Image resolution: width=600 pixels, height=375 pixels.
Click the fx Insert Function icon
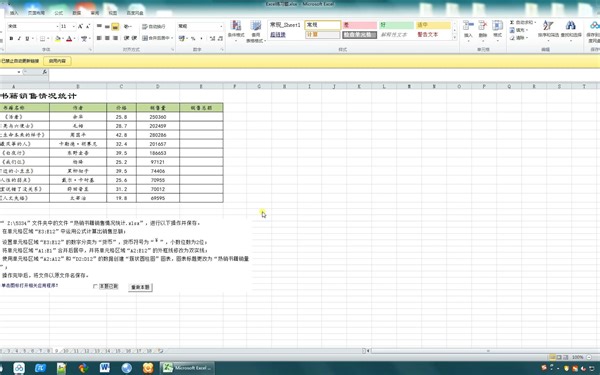(x=44, y=72)
